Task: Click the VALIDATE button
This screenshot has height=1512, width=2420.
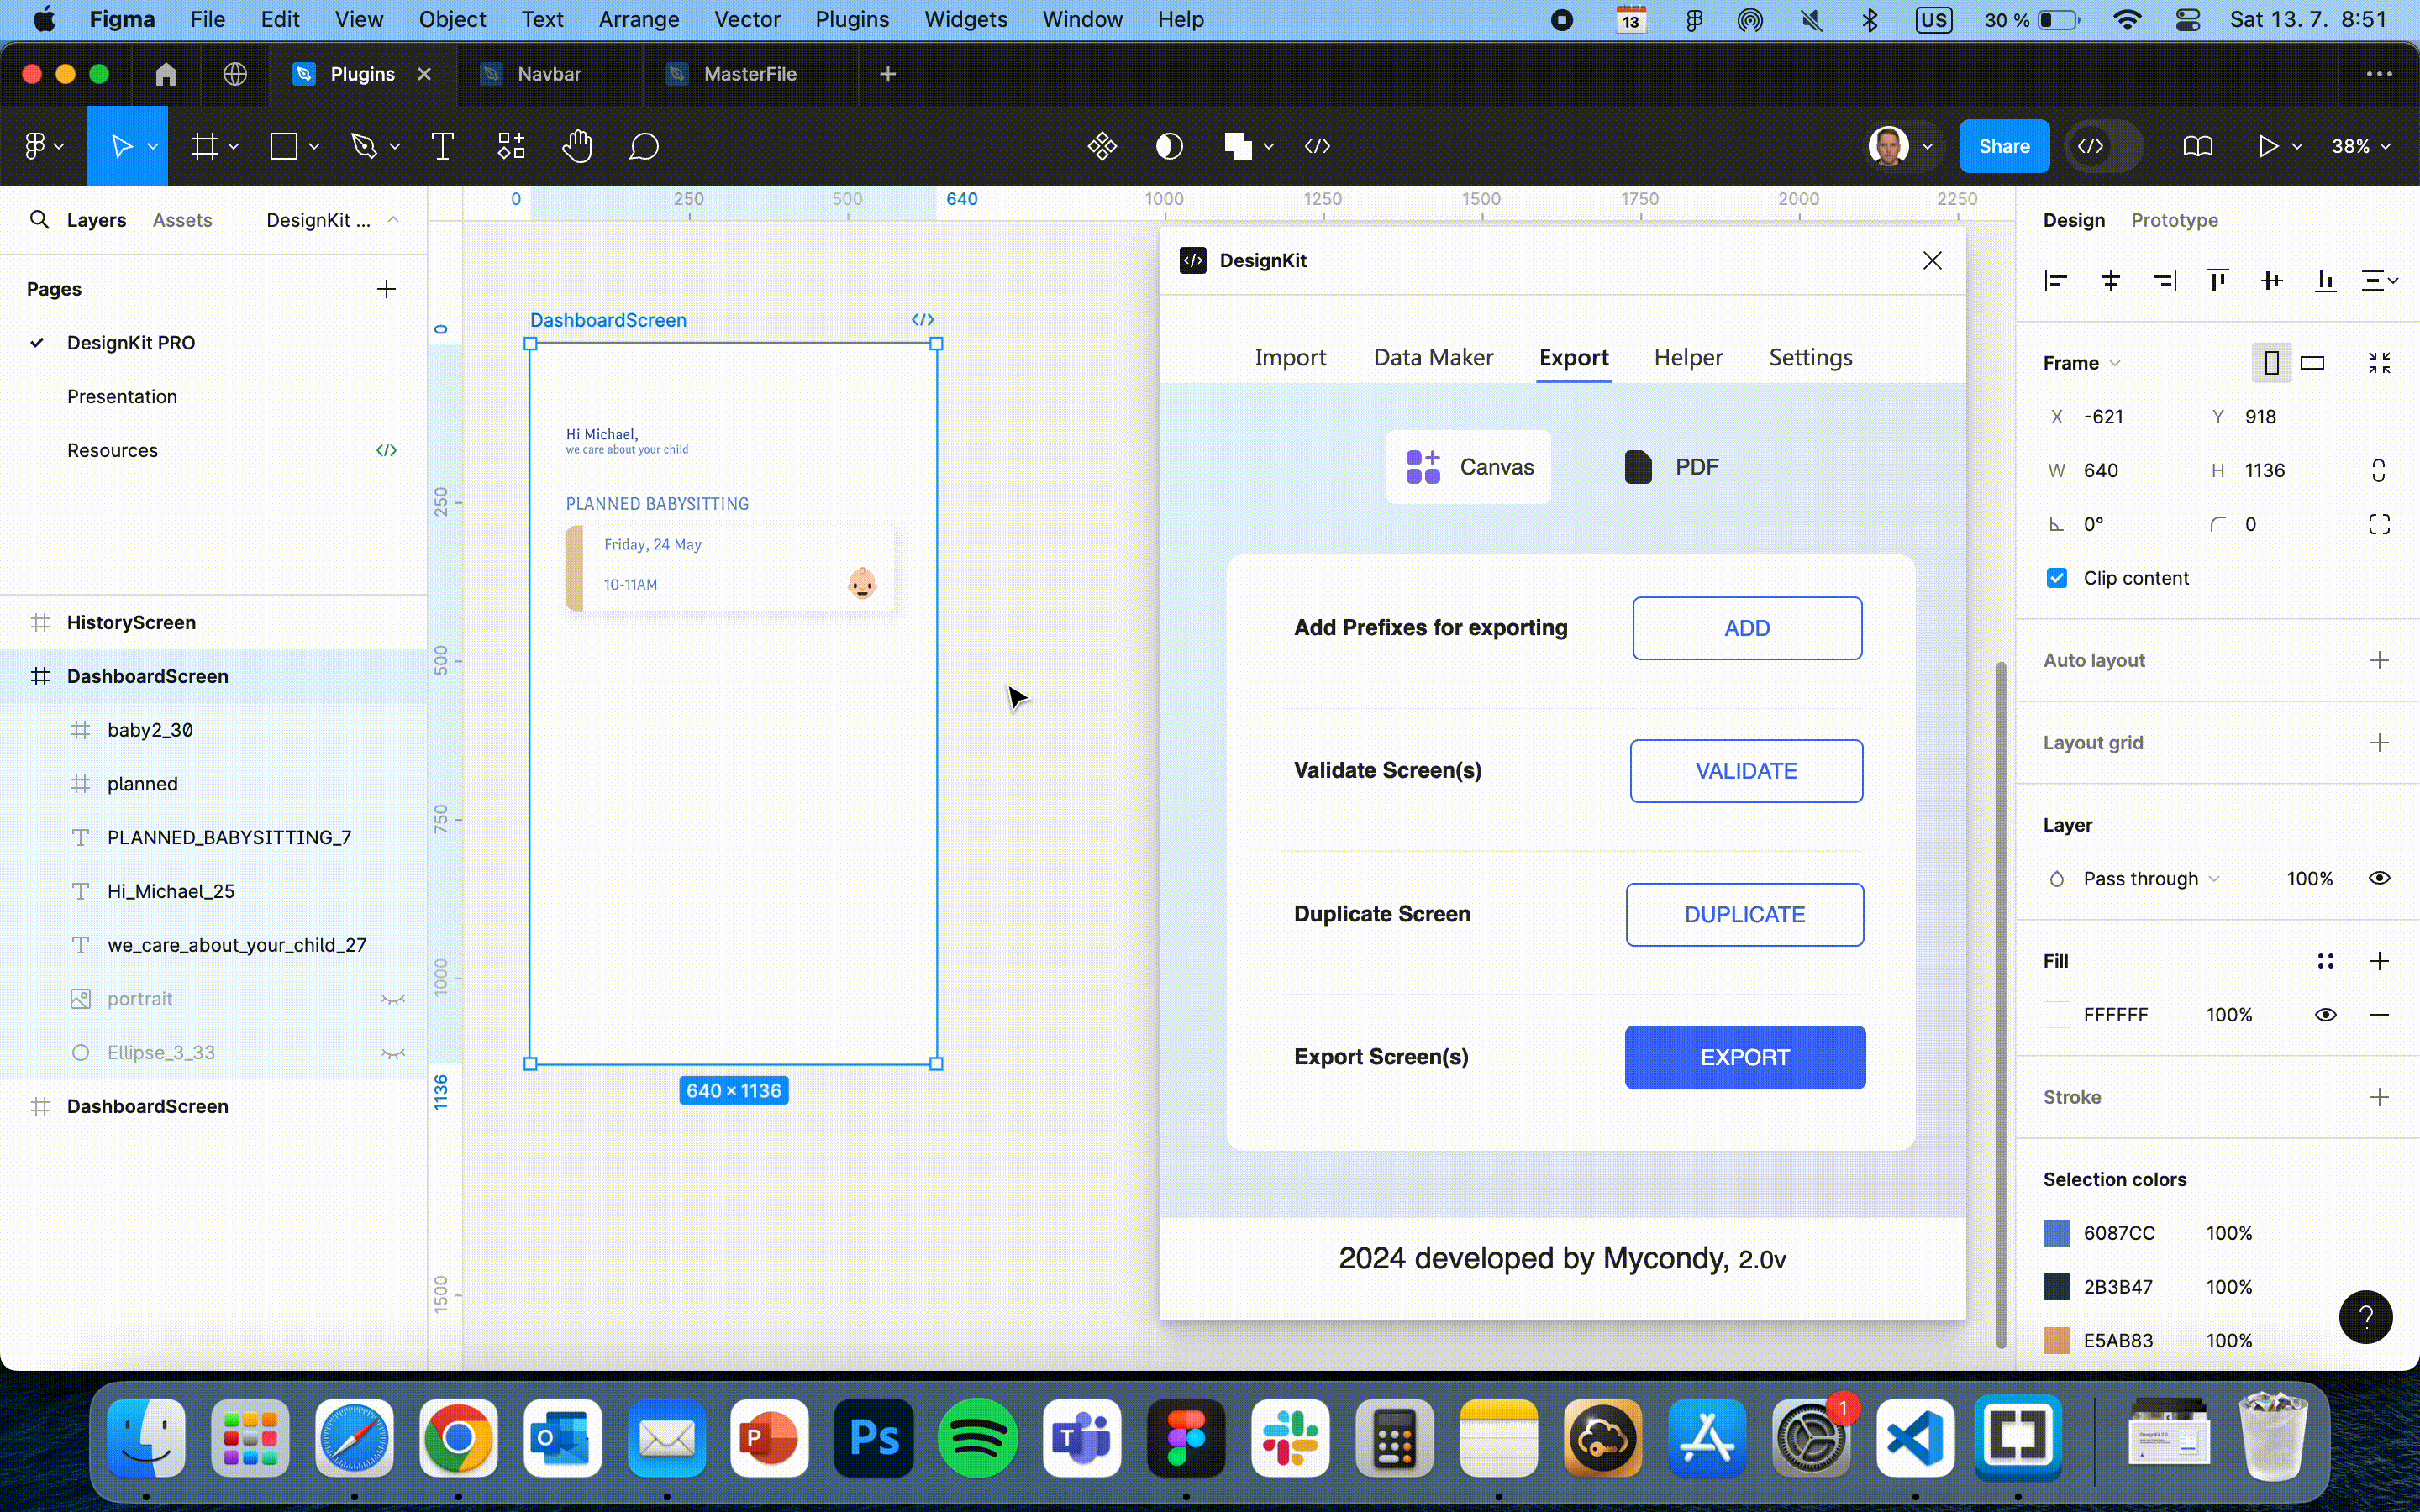Action: (1746, 771)
